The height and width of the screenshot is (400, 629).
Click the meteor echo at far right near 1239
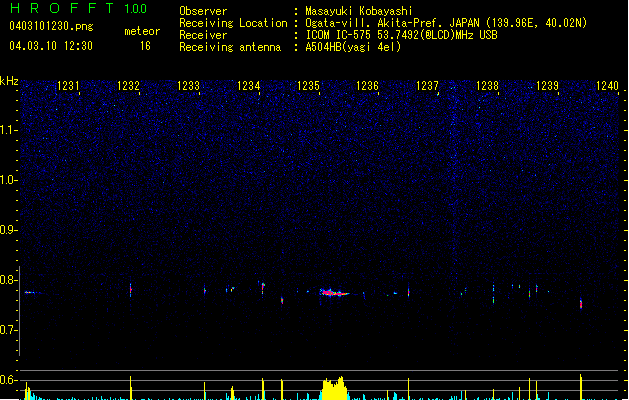(x=581, y=303)
